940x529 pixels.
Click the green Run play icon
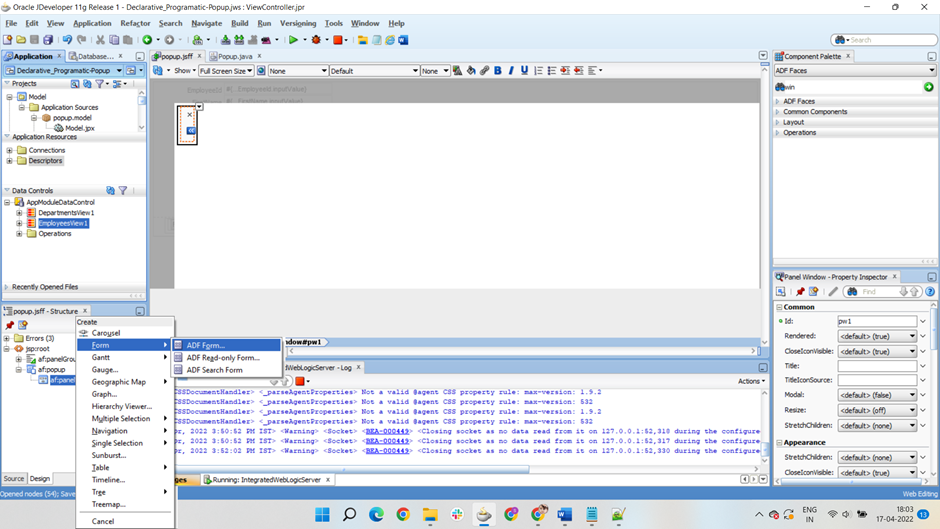(293, 40)
